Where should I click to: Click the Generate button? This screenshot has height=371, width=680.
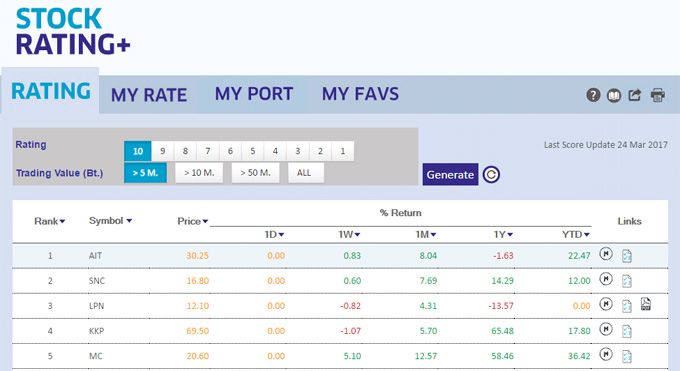pyautogui.click(x=450, y=174)
